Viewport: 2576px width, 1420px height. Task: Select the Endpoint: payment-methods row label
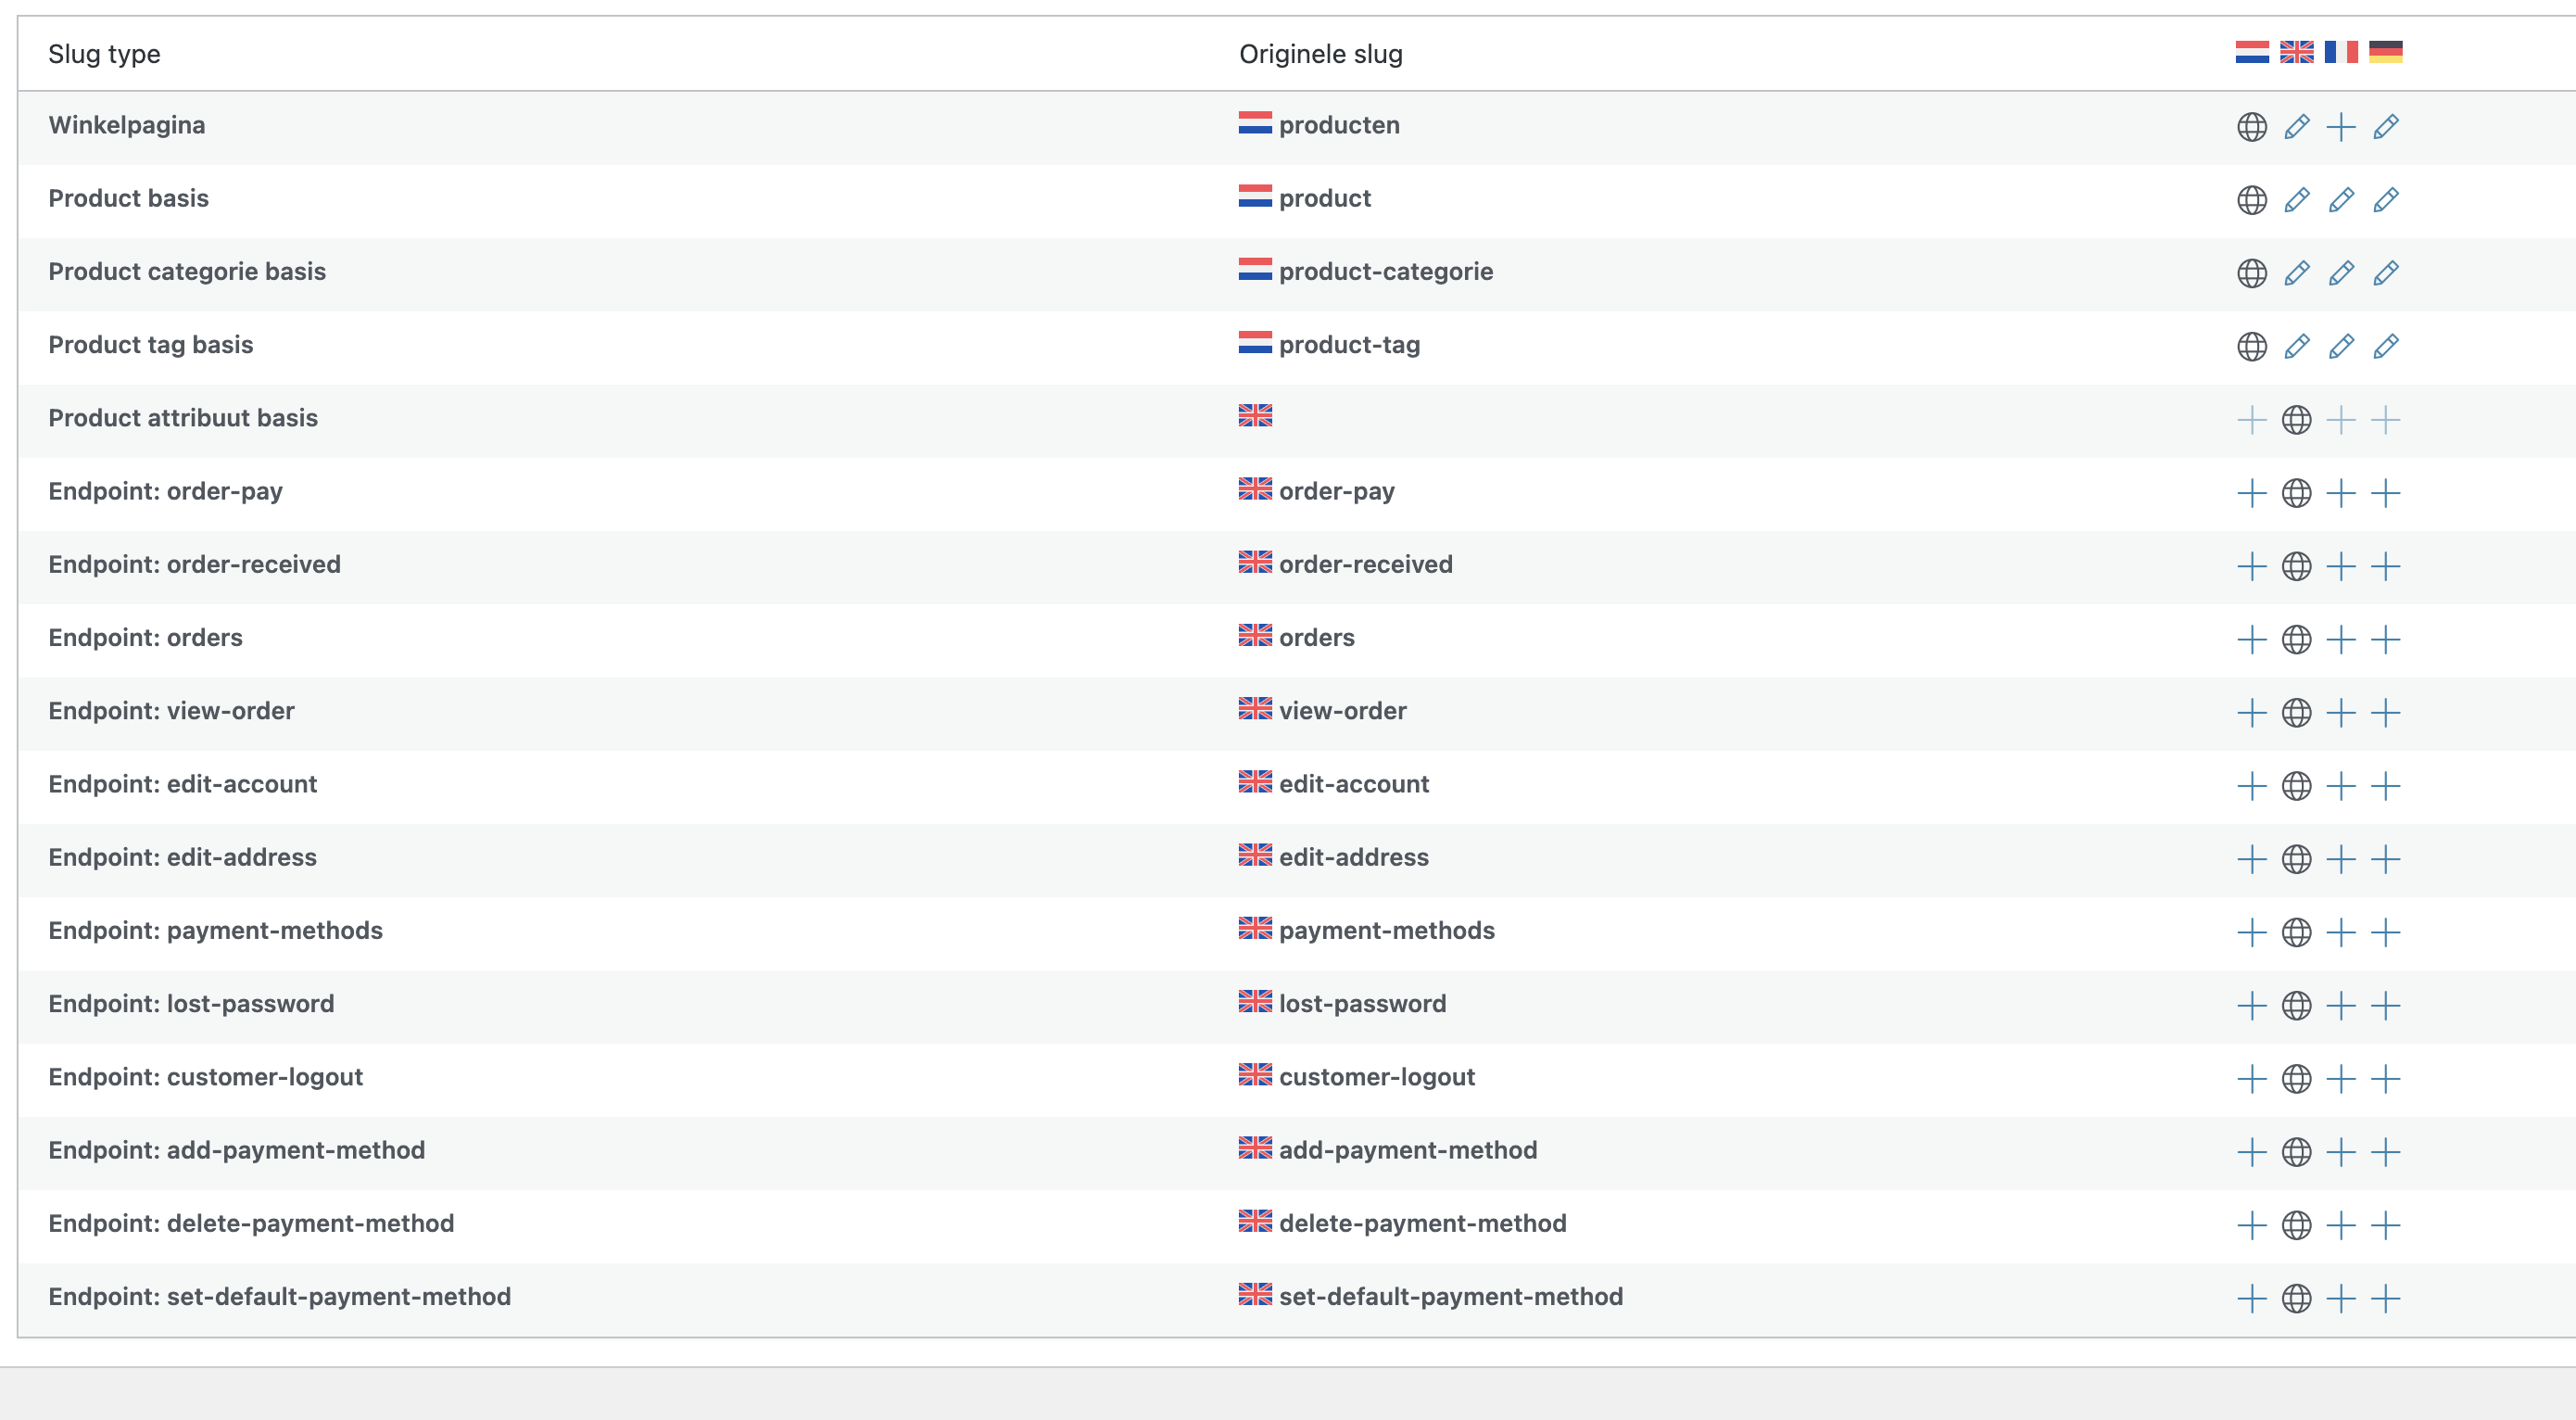pos(215,930)
